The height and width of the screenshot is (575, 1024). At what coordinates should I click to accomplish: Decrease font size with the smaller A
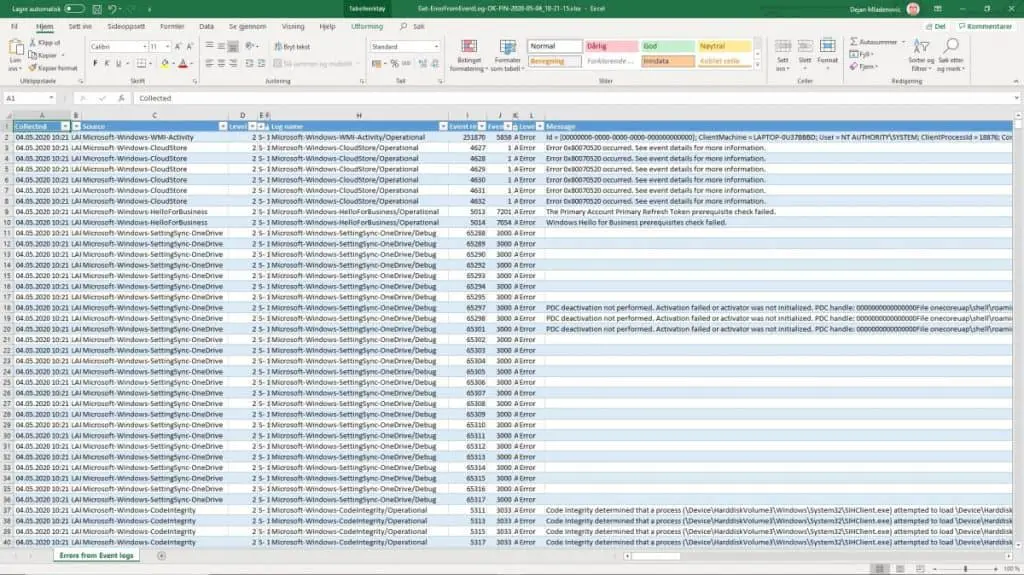click(189, 46)
